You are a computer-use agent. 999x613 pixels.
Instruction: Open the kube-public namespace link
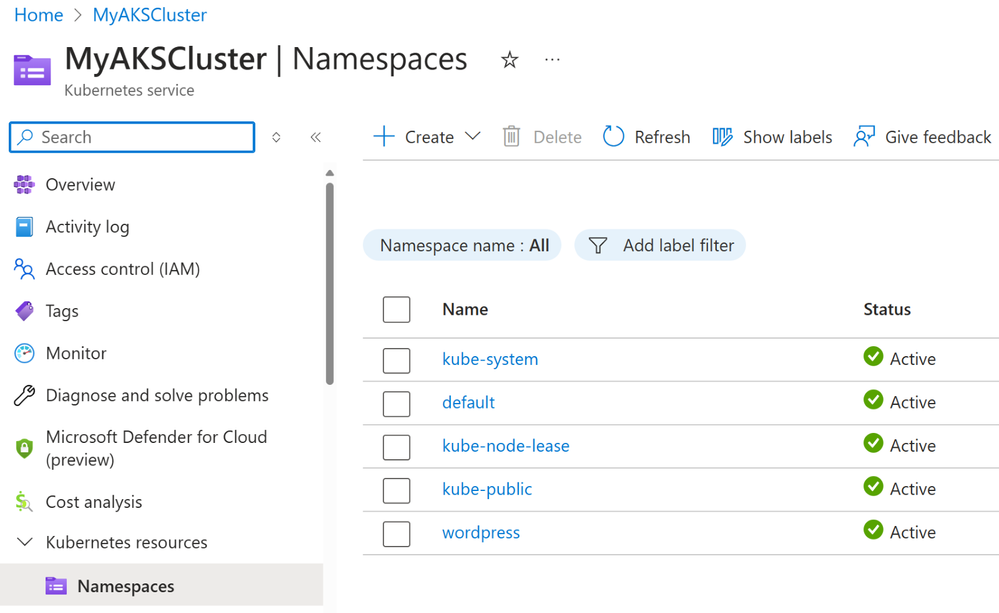(x=487, y=489)
